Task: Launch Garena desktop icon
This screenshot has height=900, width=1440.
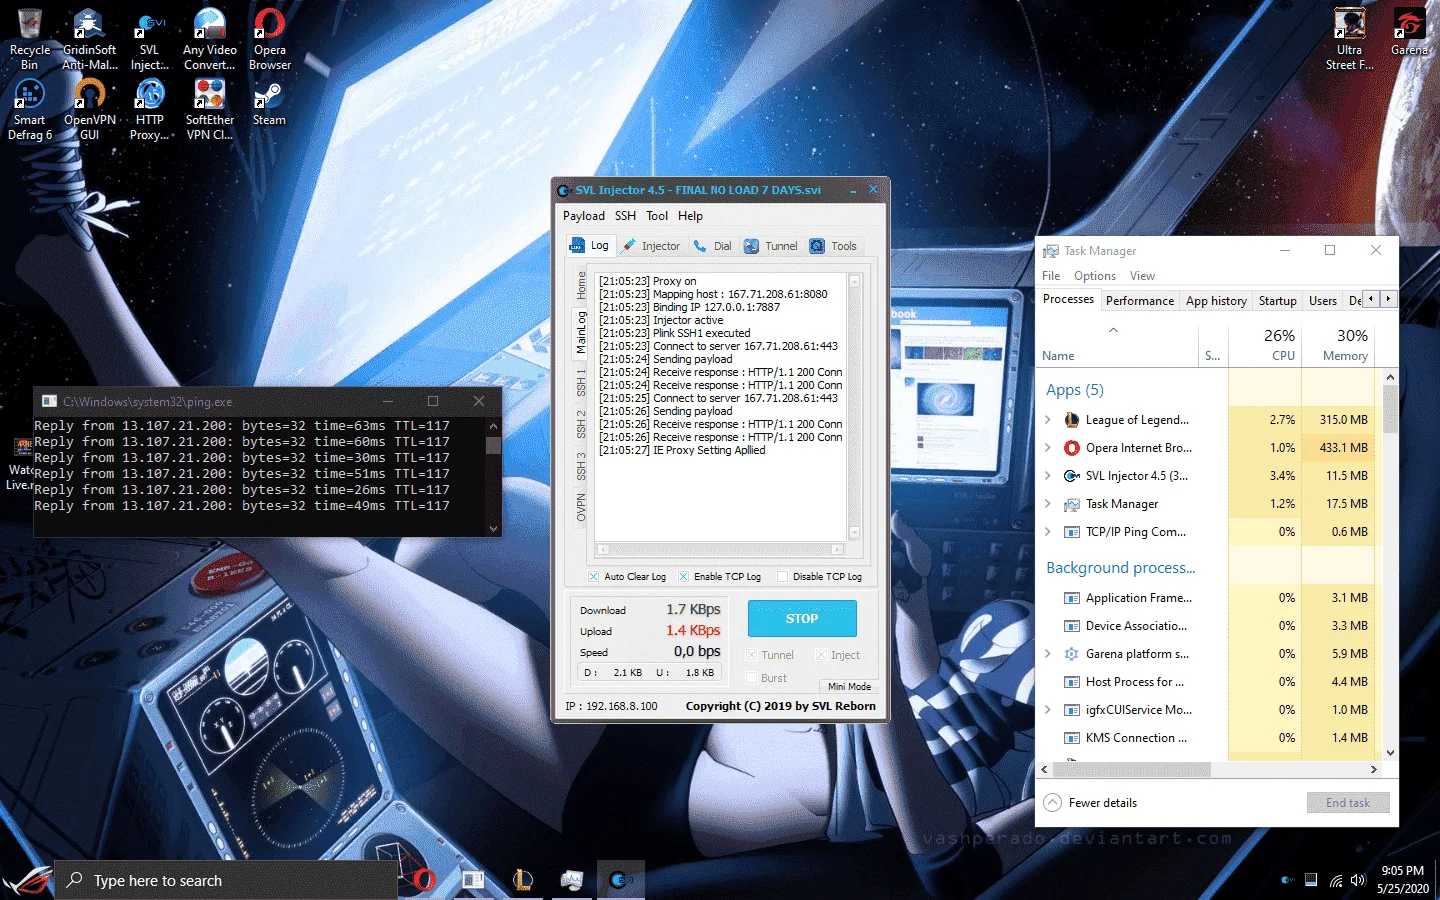Action: point(1409,32)
